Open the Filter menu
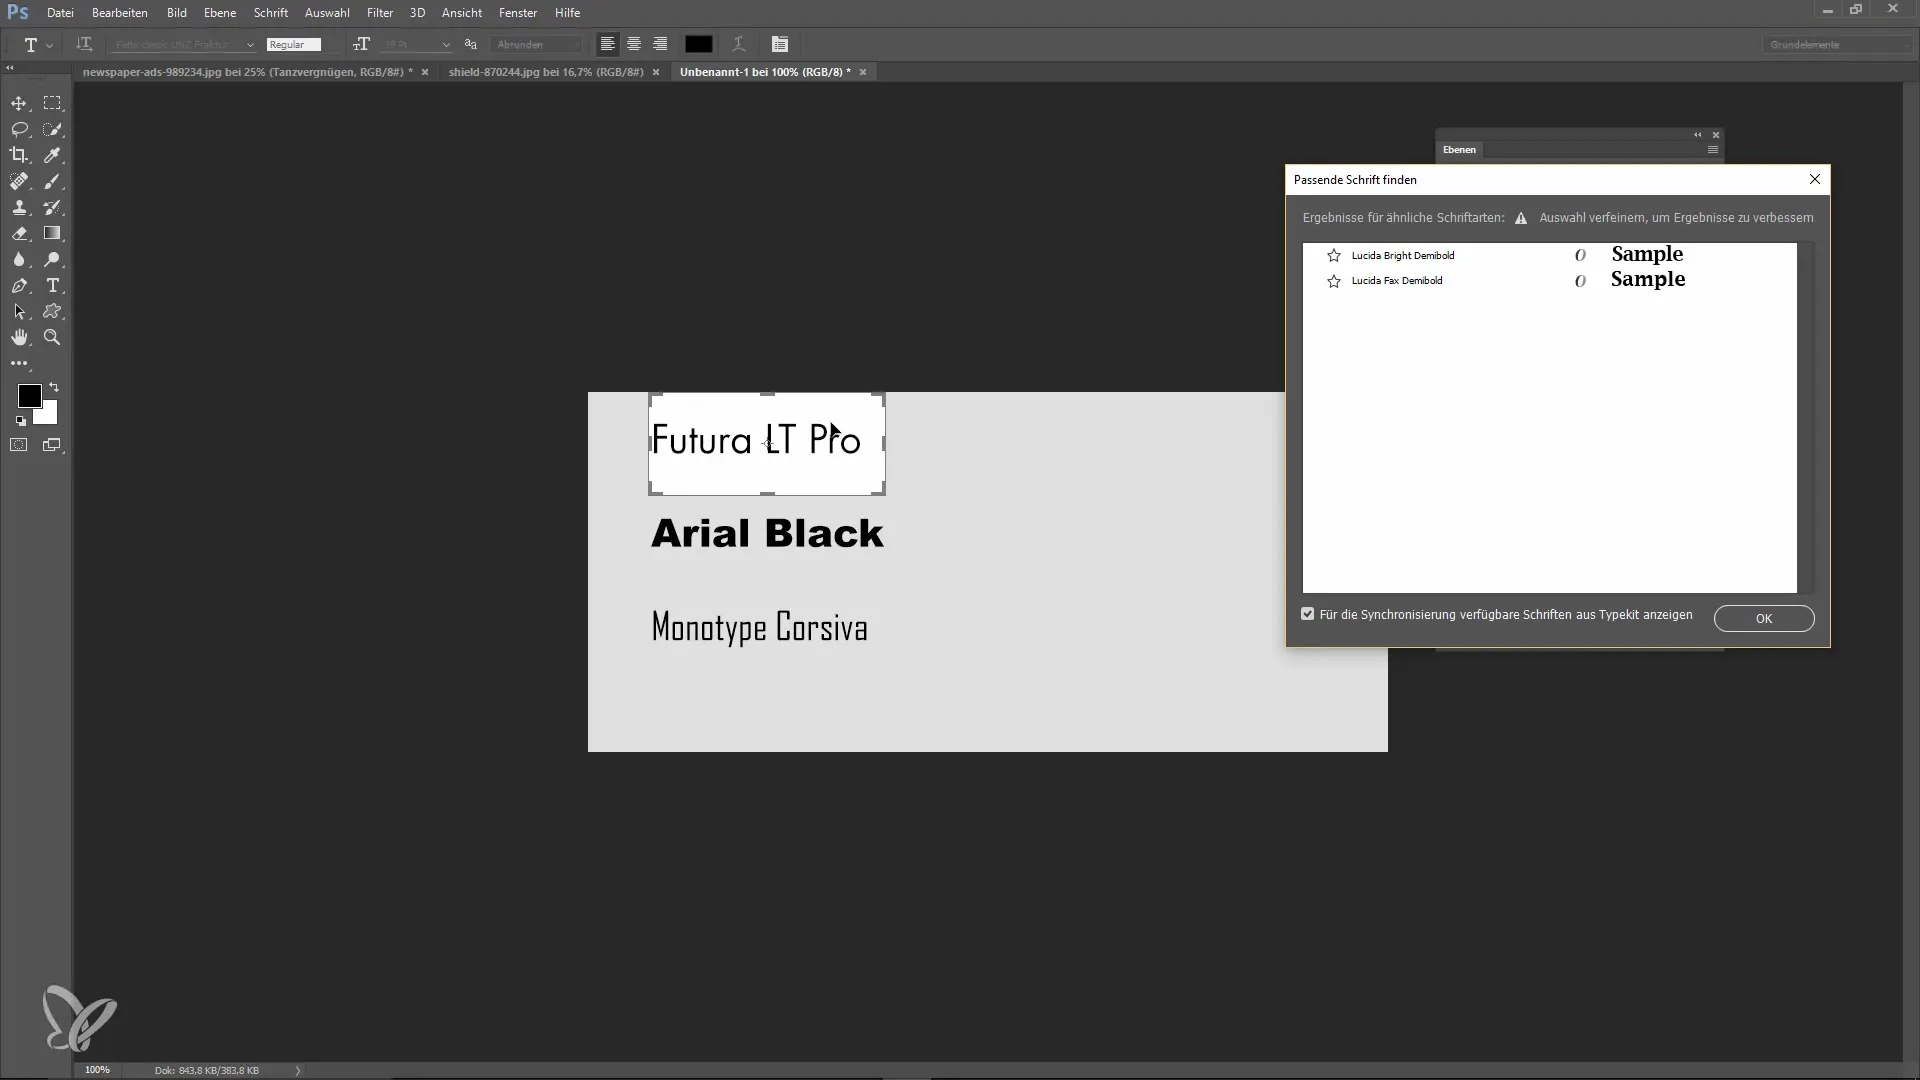This screenshot has width=1920, height=1080. [380, 13]
